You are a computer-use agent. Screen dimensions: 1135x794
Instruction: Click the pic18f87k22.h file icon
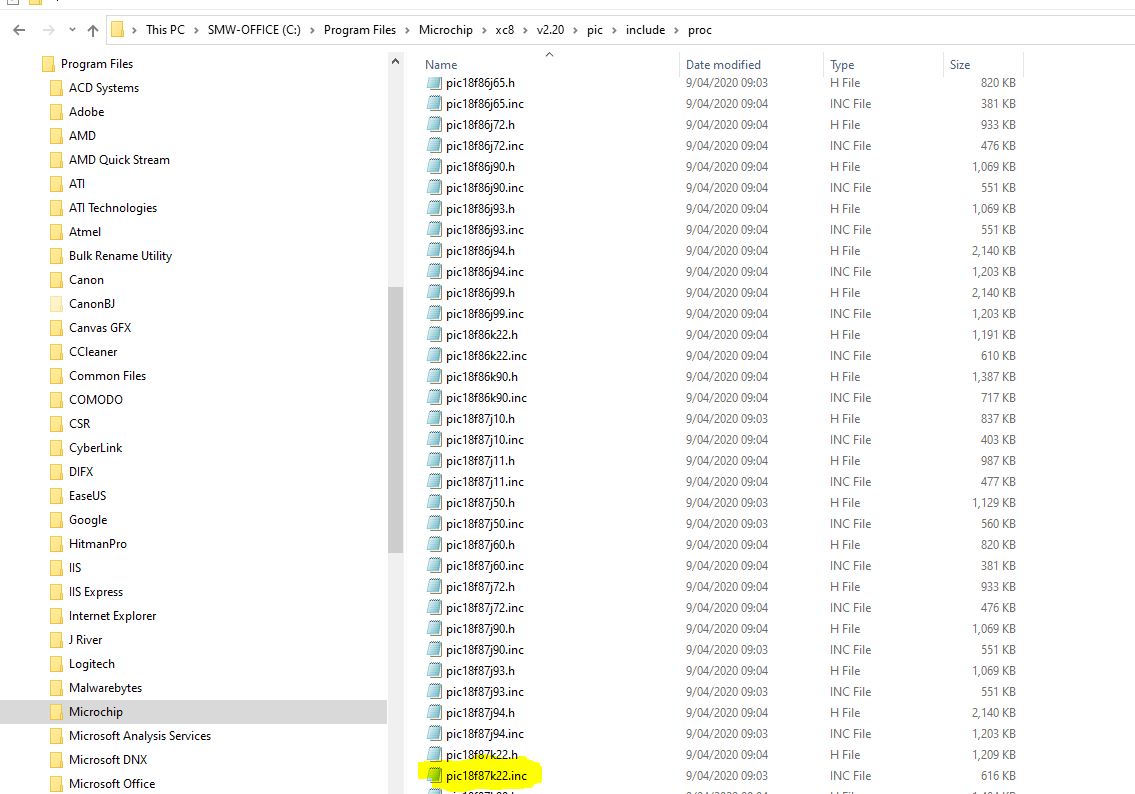434,754
